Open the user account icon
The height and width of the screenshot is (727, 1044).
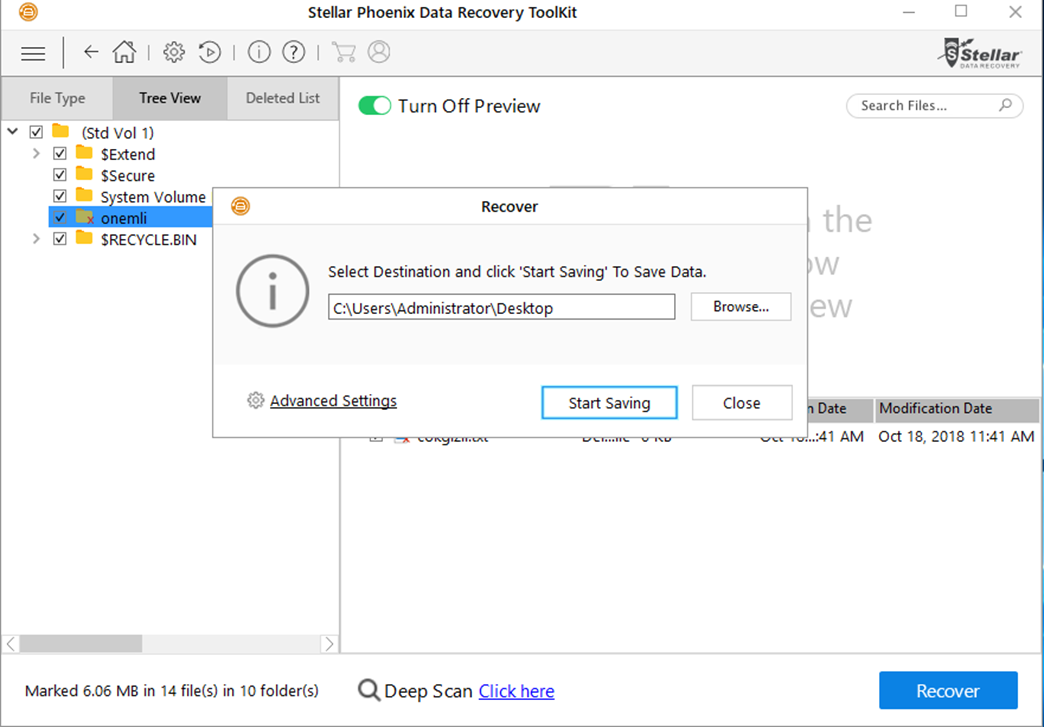(x=379, y=52)
